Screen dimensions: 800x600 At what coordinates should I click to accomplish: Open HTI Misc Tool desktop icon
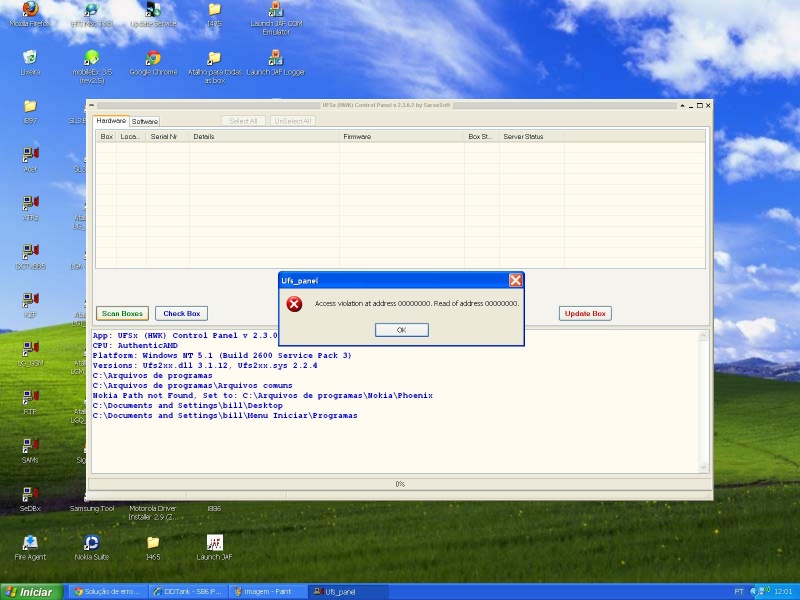[92, 15]
